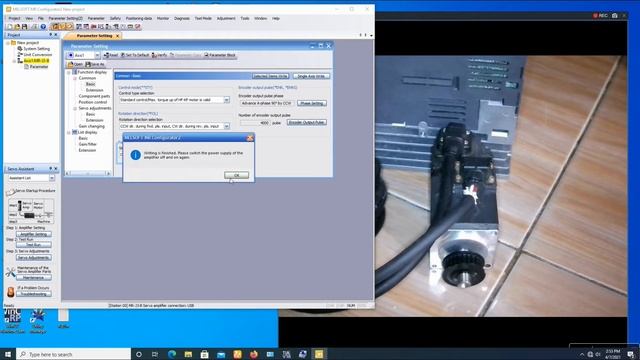This screenshot has height=360, width=640.
Task: Open Microsoft Edge from the taskbar
Action: coord(172,354)
